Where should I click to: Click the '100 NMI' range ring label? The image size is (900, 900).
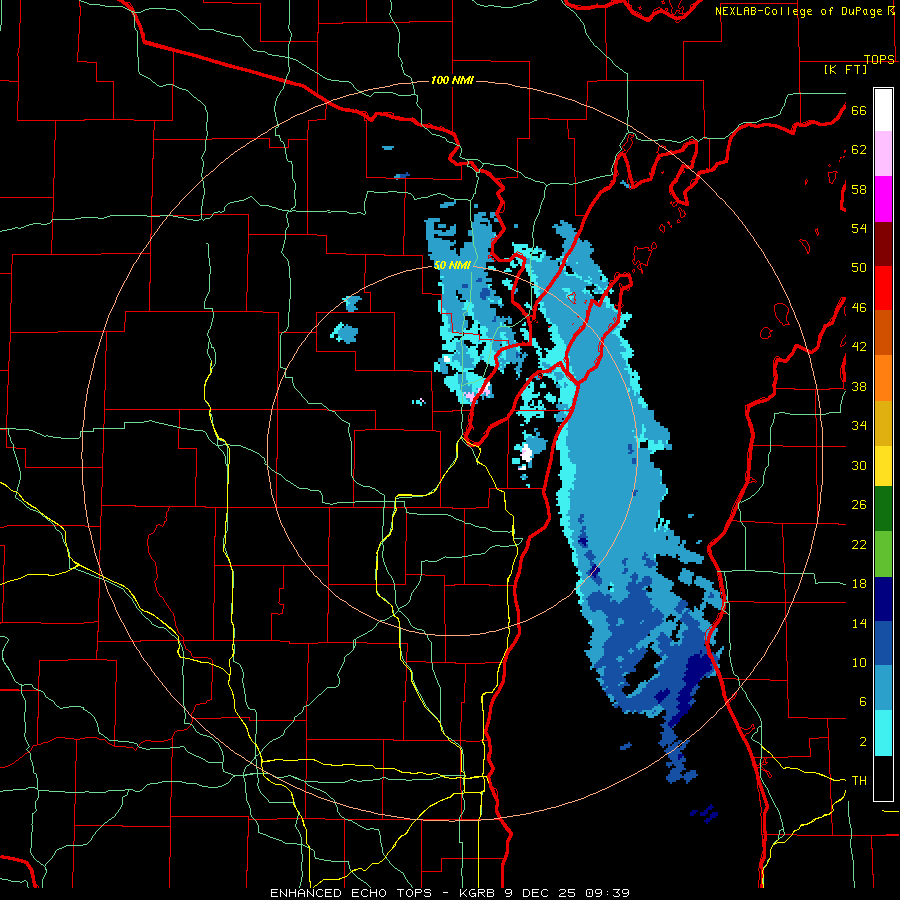pyautogui.click(x=452, y=80)
